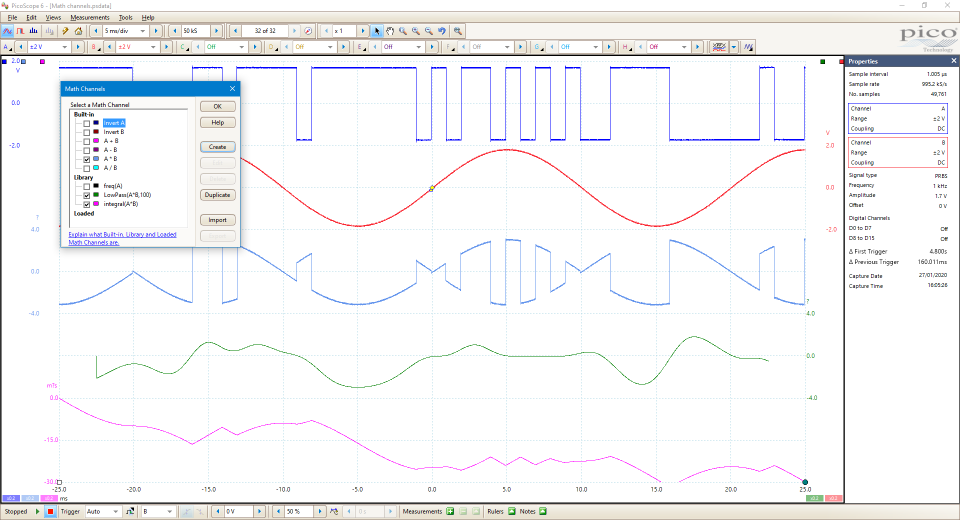Uncheck the A * B math channel
Screen dimensions: 960x520
86,159
